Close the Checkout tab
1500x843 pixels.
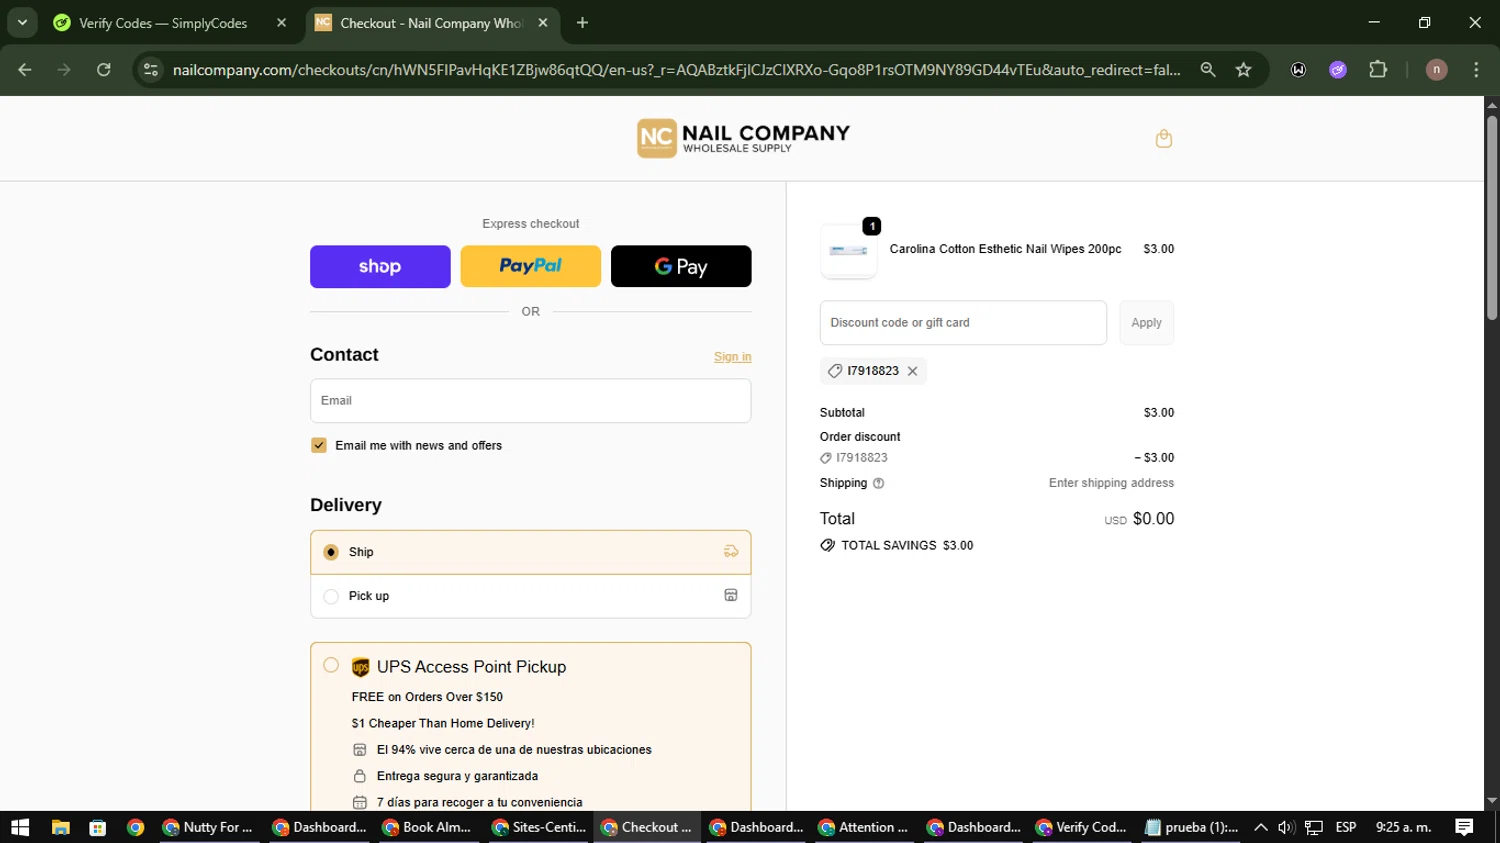click(543, 23)
